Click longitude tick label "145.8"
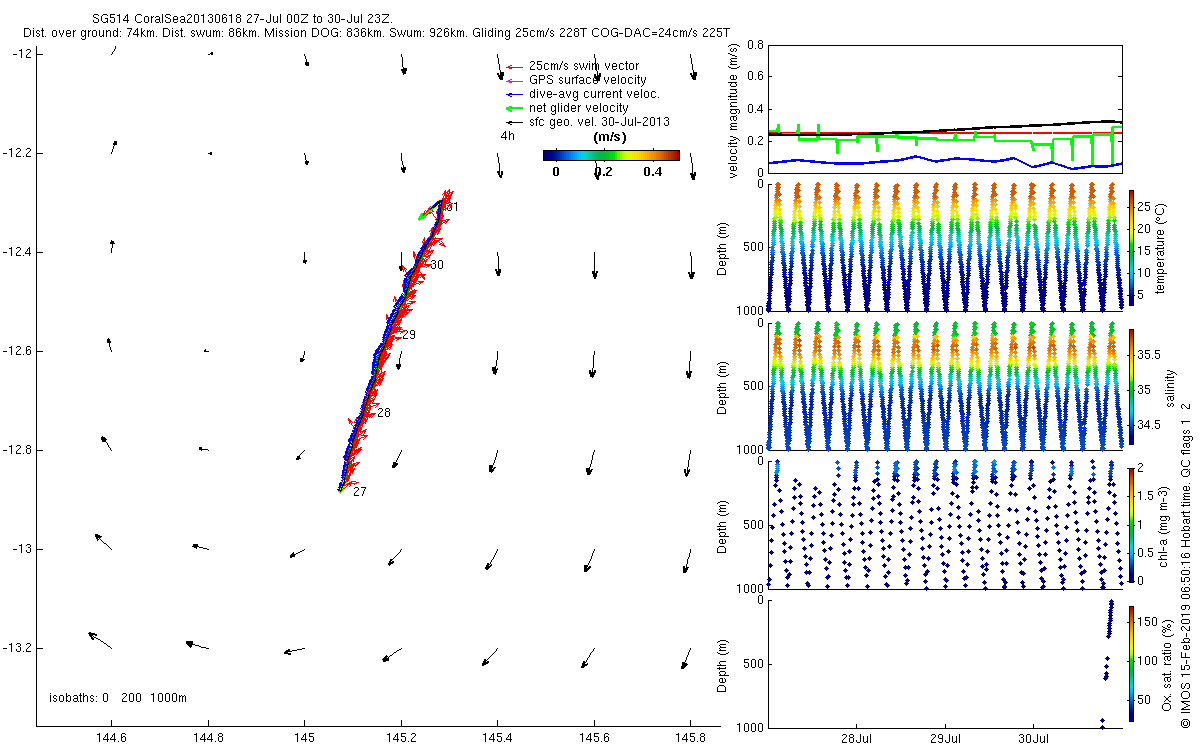The image size is (1200, 750). pos(692,740)
